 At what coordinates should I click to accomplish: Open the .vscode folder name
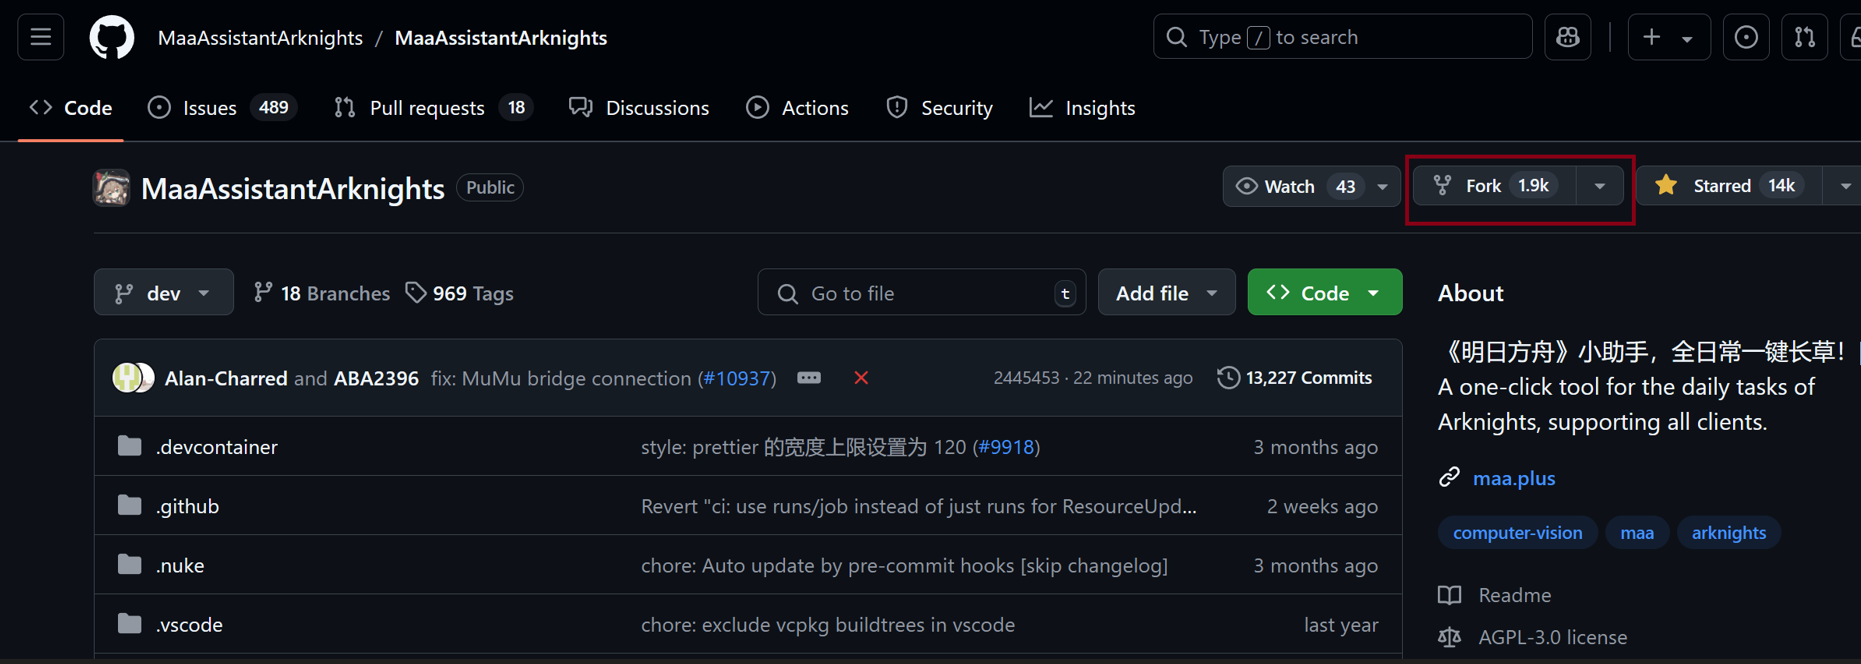[x=189, y=624]
